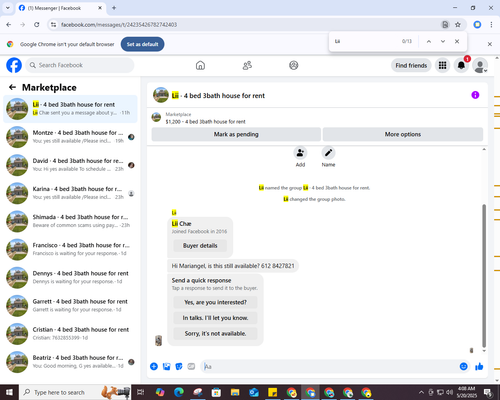
Task: Click the find-in-page text field
Action: click(x=365, y=41)
